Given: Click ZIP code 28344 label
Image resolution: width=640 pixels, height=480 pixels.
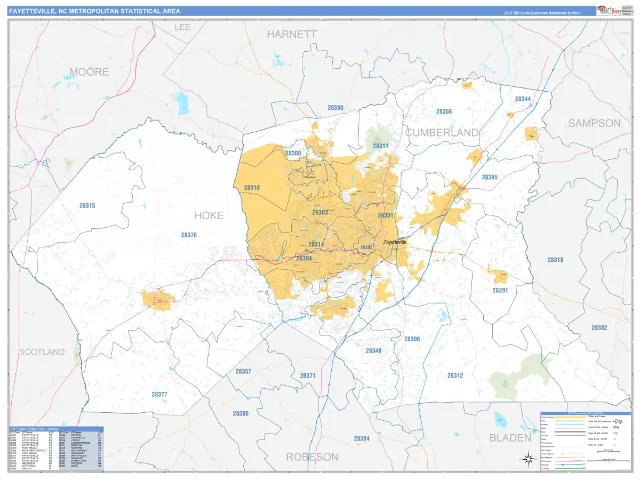Looking at the screenshot, I should tap(523, 99).
